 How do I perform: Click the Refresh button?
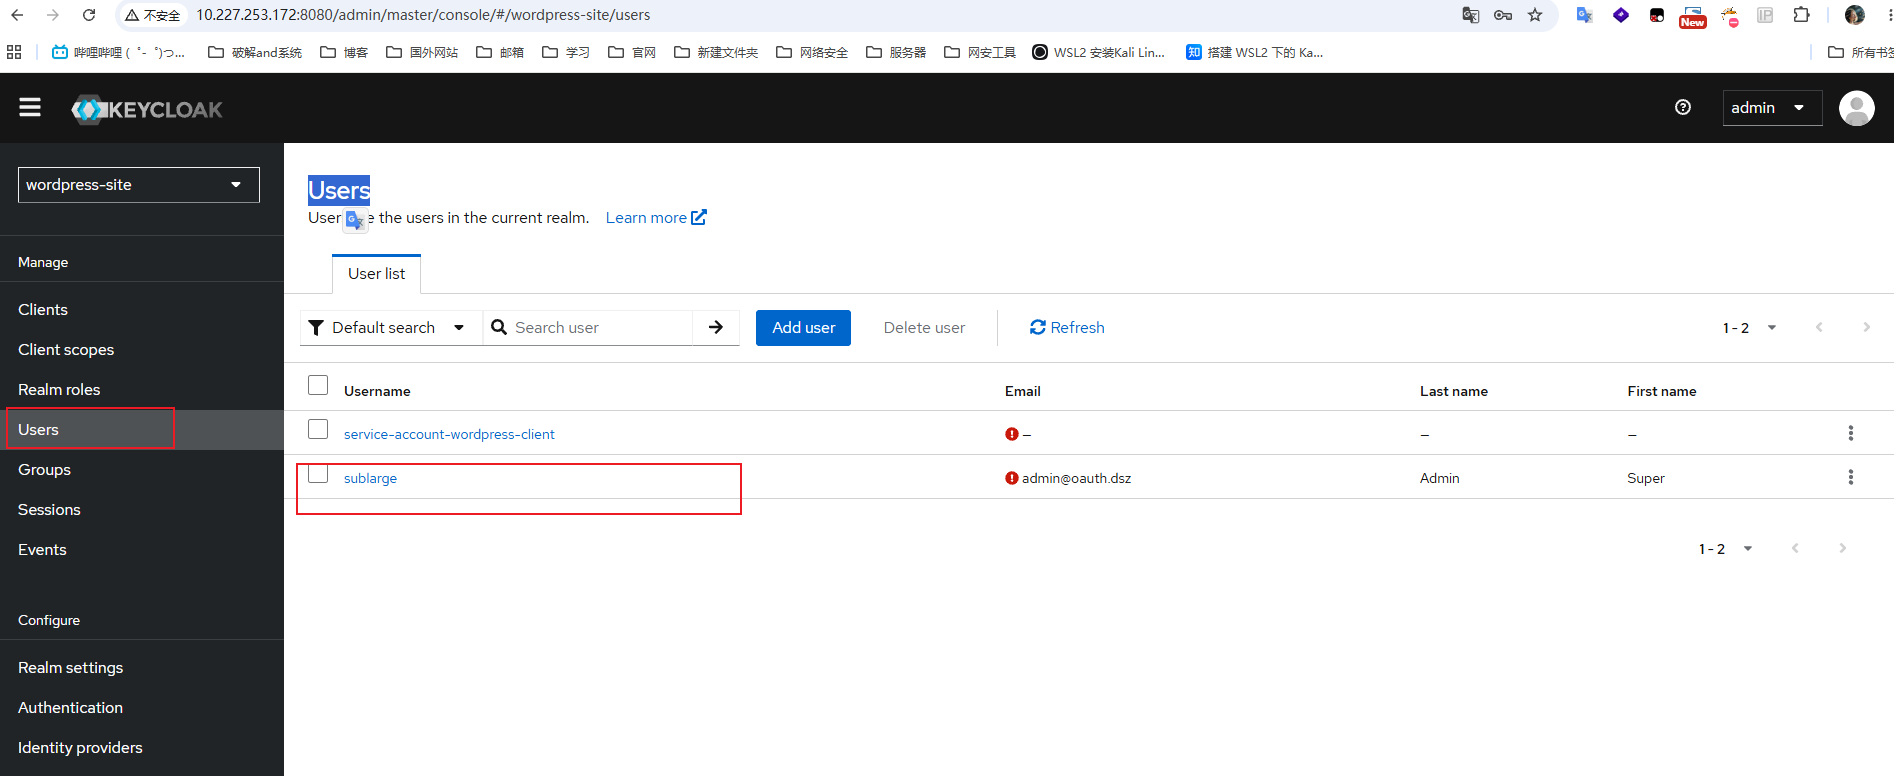[1067, 328]
